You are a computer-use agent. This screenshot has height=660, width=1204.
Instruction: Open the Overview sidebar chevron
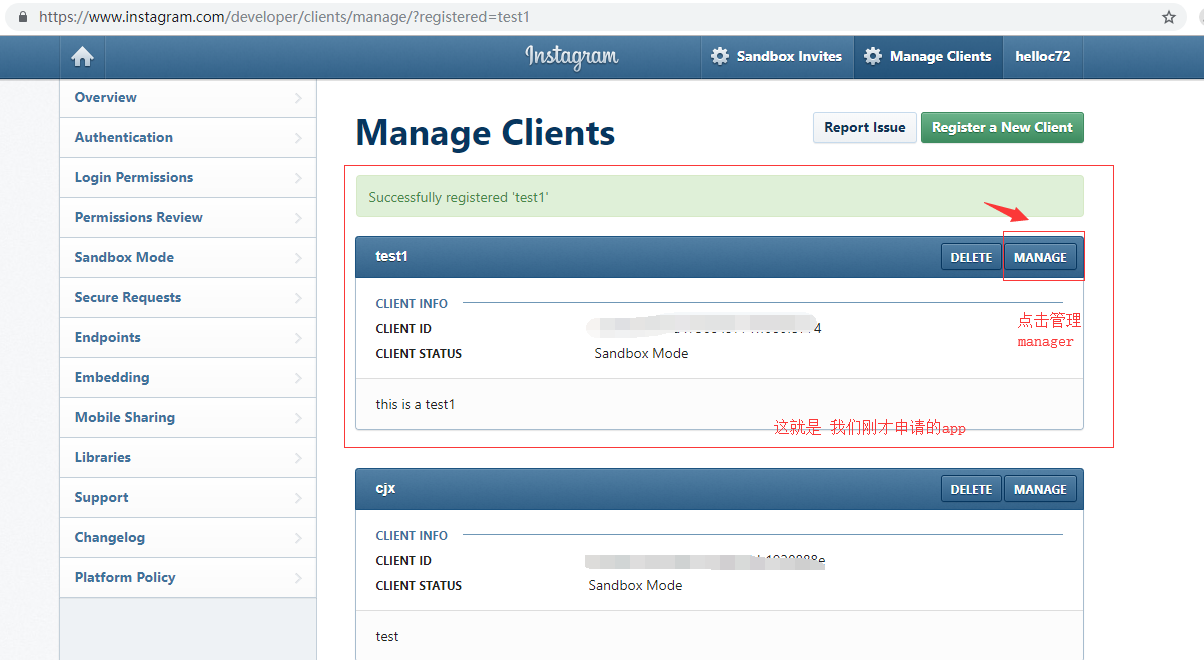298,98
